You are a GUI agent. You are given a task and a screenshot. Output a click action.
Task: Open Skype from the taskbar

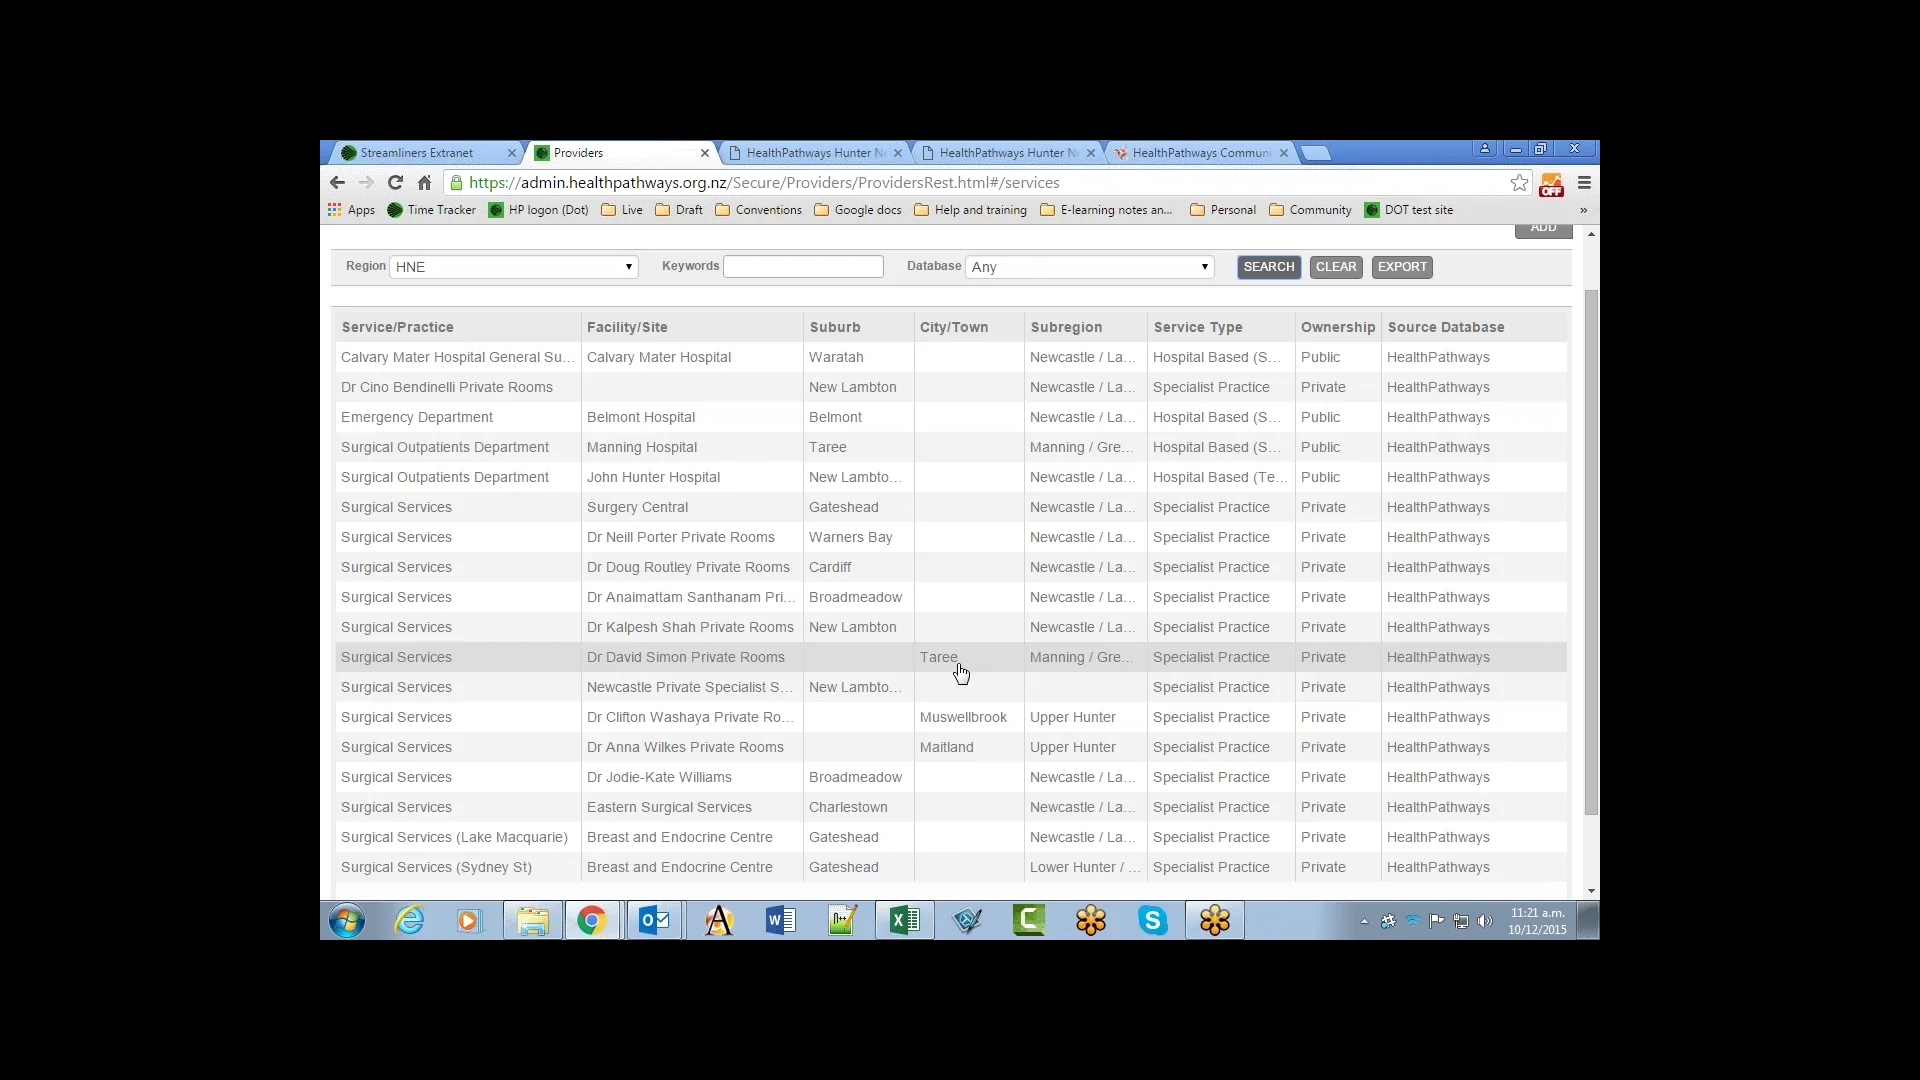(1152, 920)
